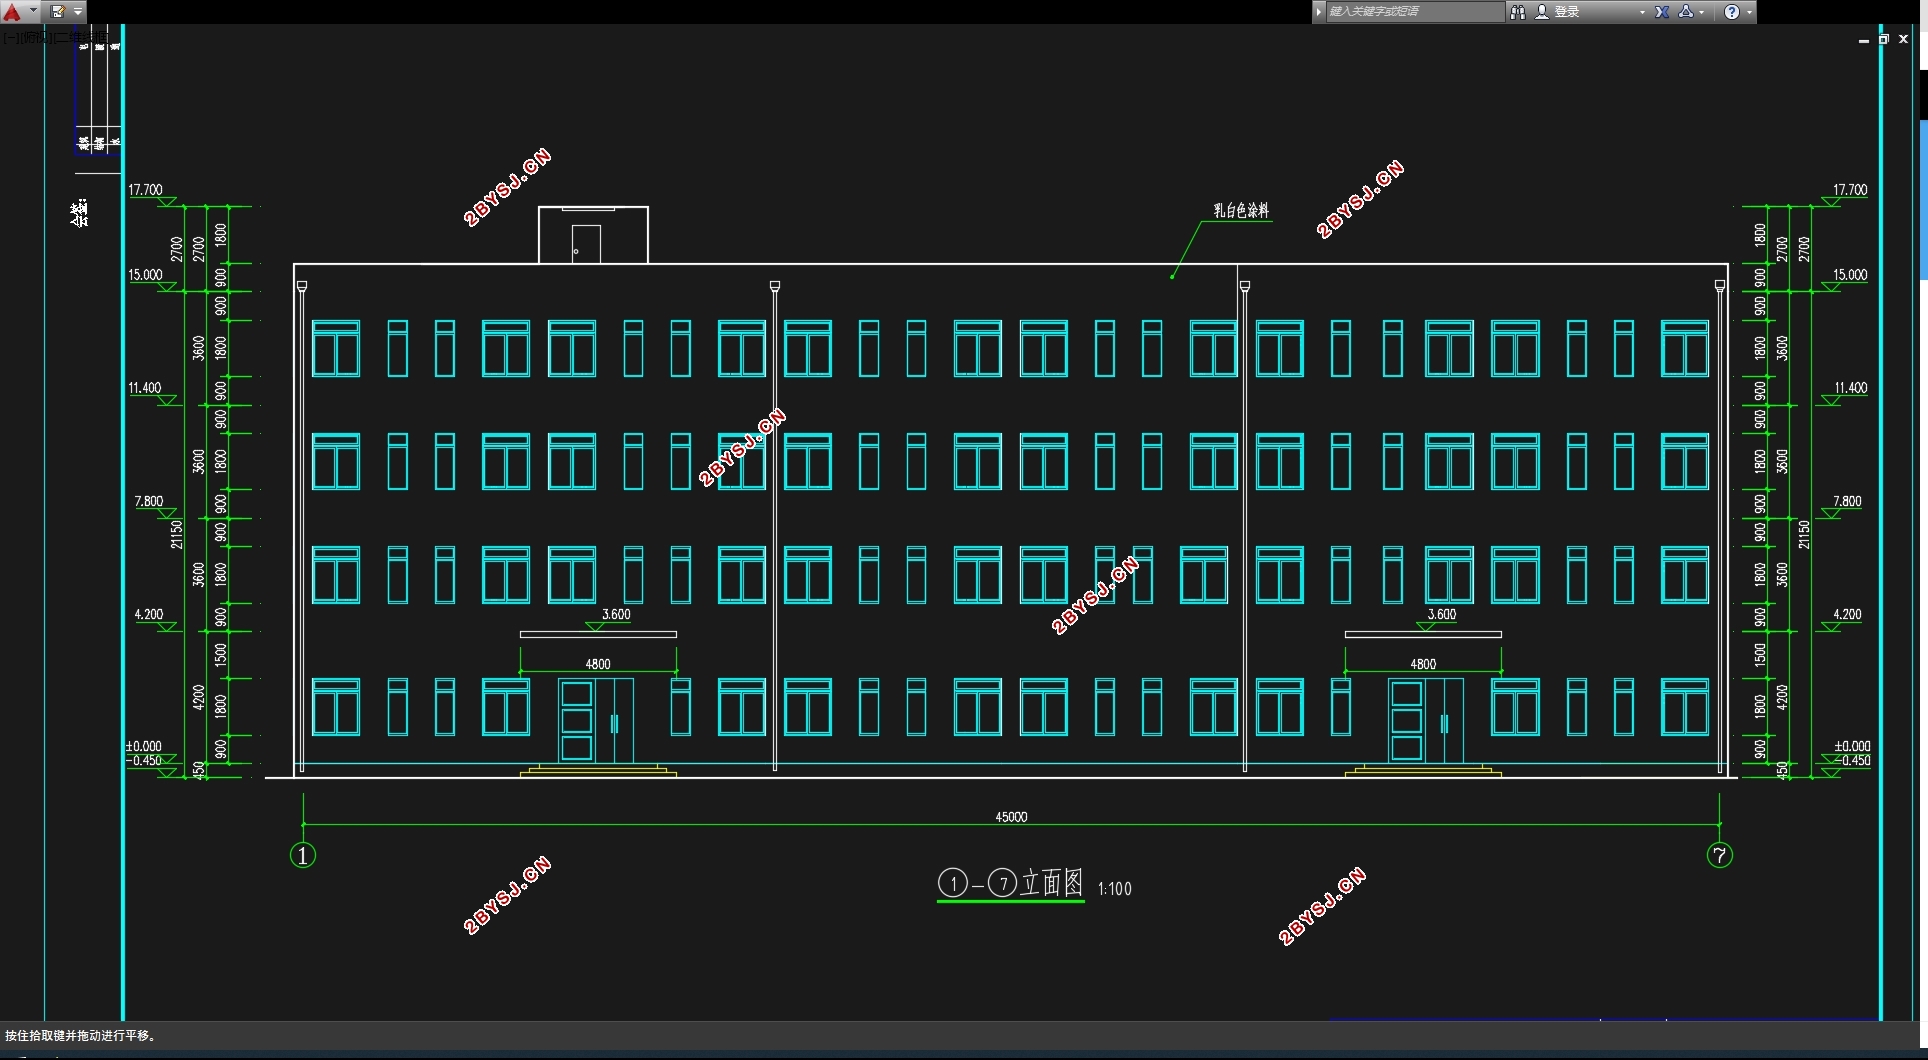Select the axis bubble numbered 1
This screenshot has height=1060, width=1928.
point(303,855)
